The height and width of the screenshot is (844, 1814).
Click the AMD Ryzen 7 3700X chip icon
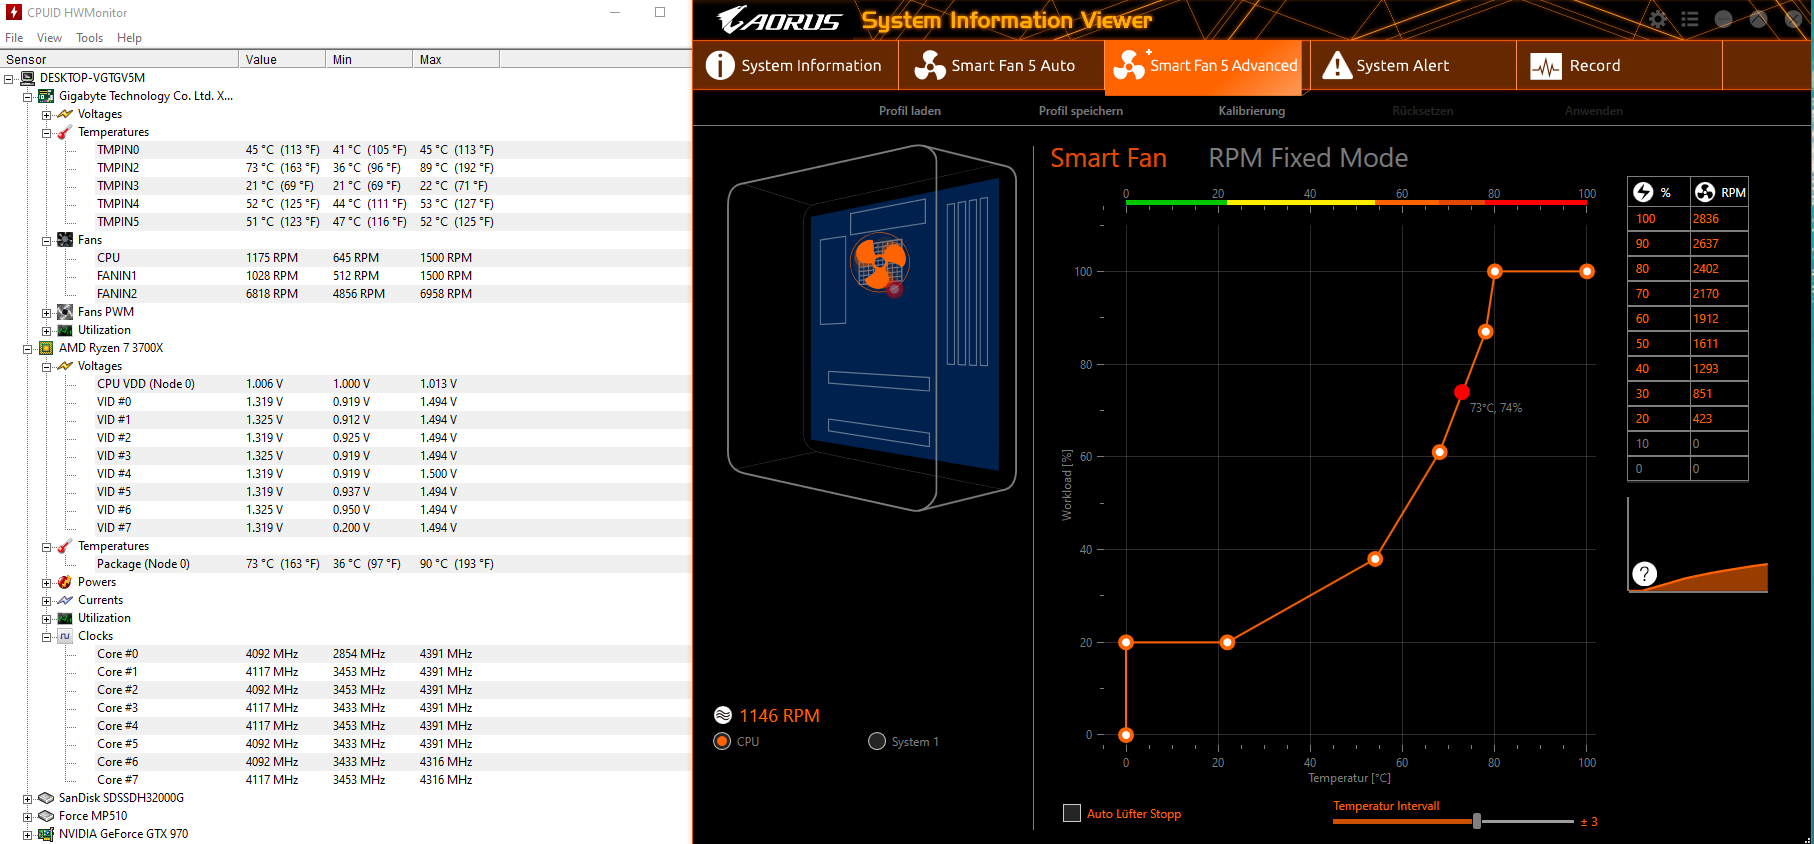pos(45,348)
